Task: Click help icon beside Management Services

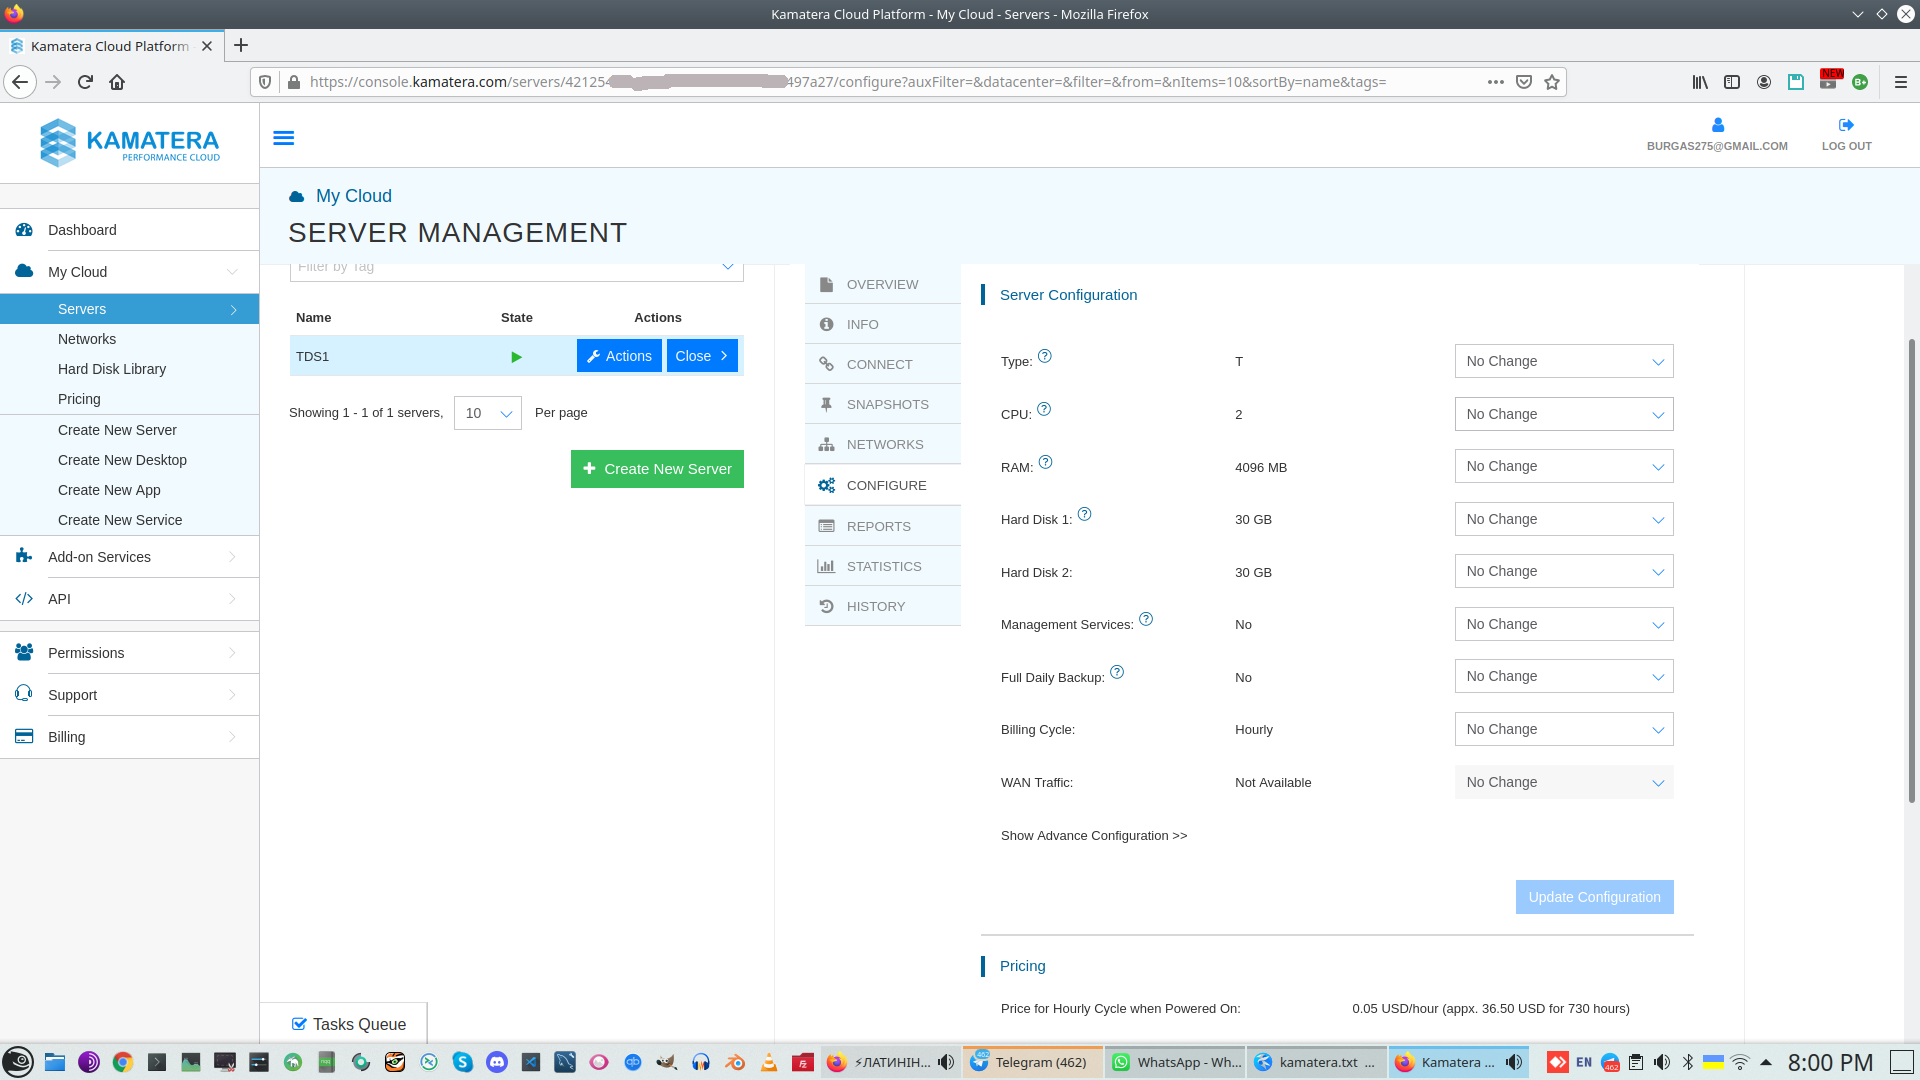Action: [x=1146, y=619]
